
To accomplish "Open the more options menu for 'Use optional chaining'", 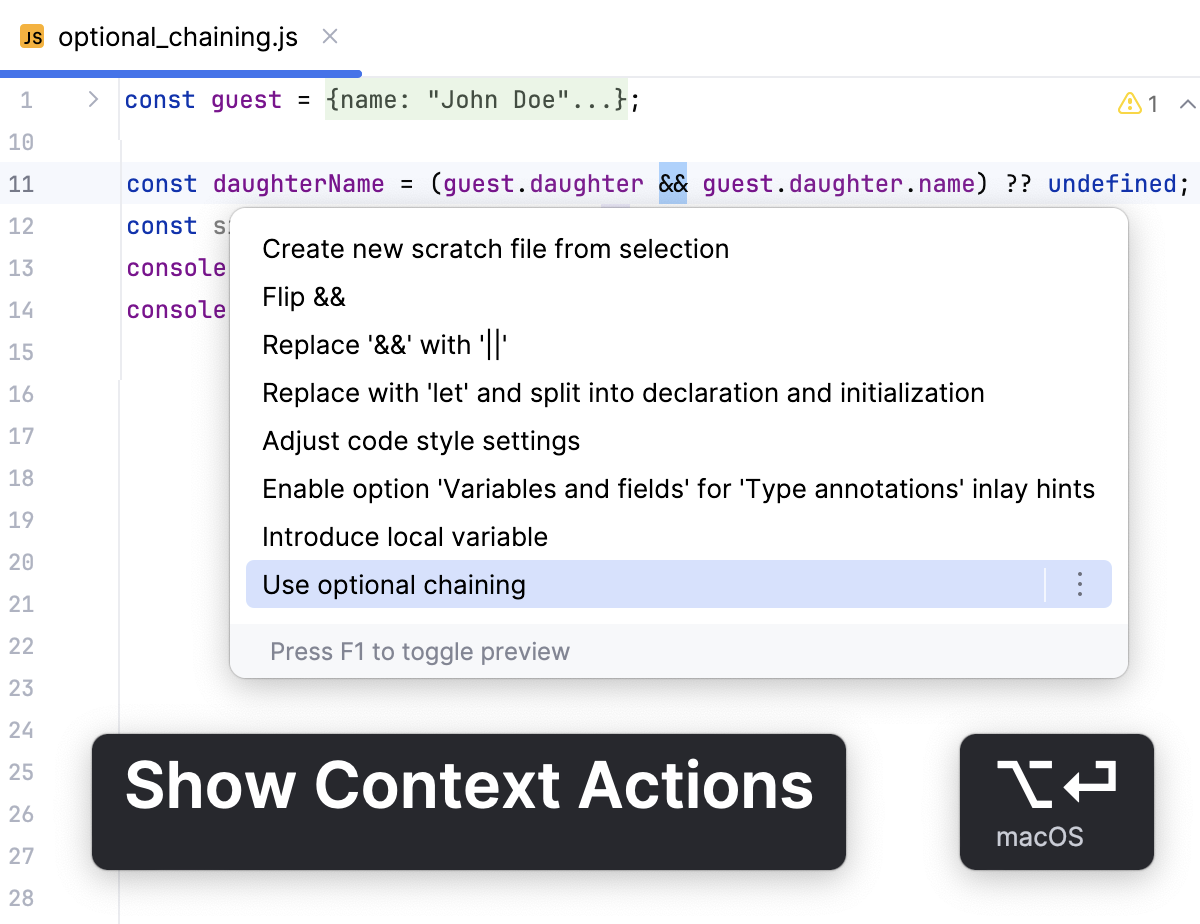I will (x=1080, y=584).
